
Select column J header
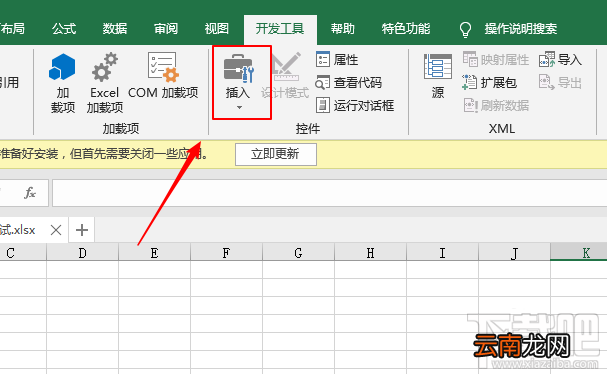coord(514,253)
